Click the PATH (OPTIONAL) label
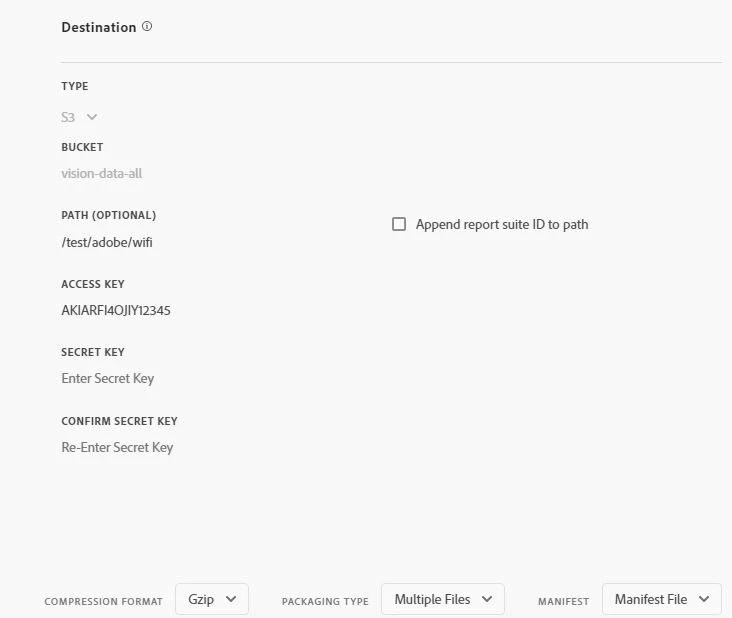The height and width of the screenshot is (618, 732). coord(109,215)
